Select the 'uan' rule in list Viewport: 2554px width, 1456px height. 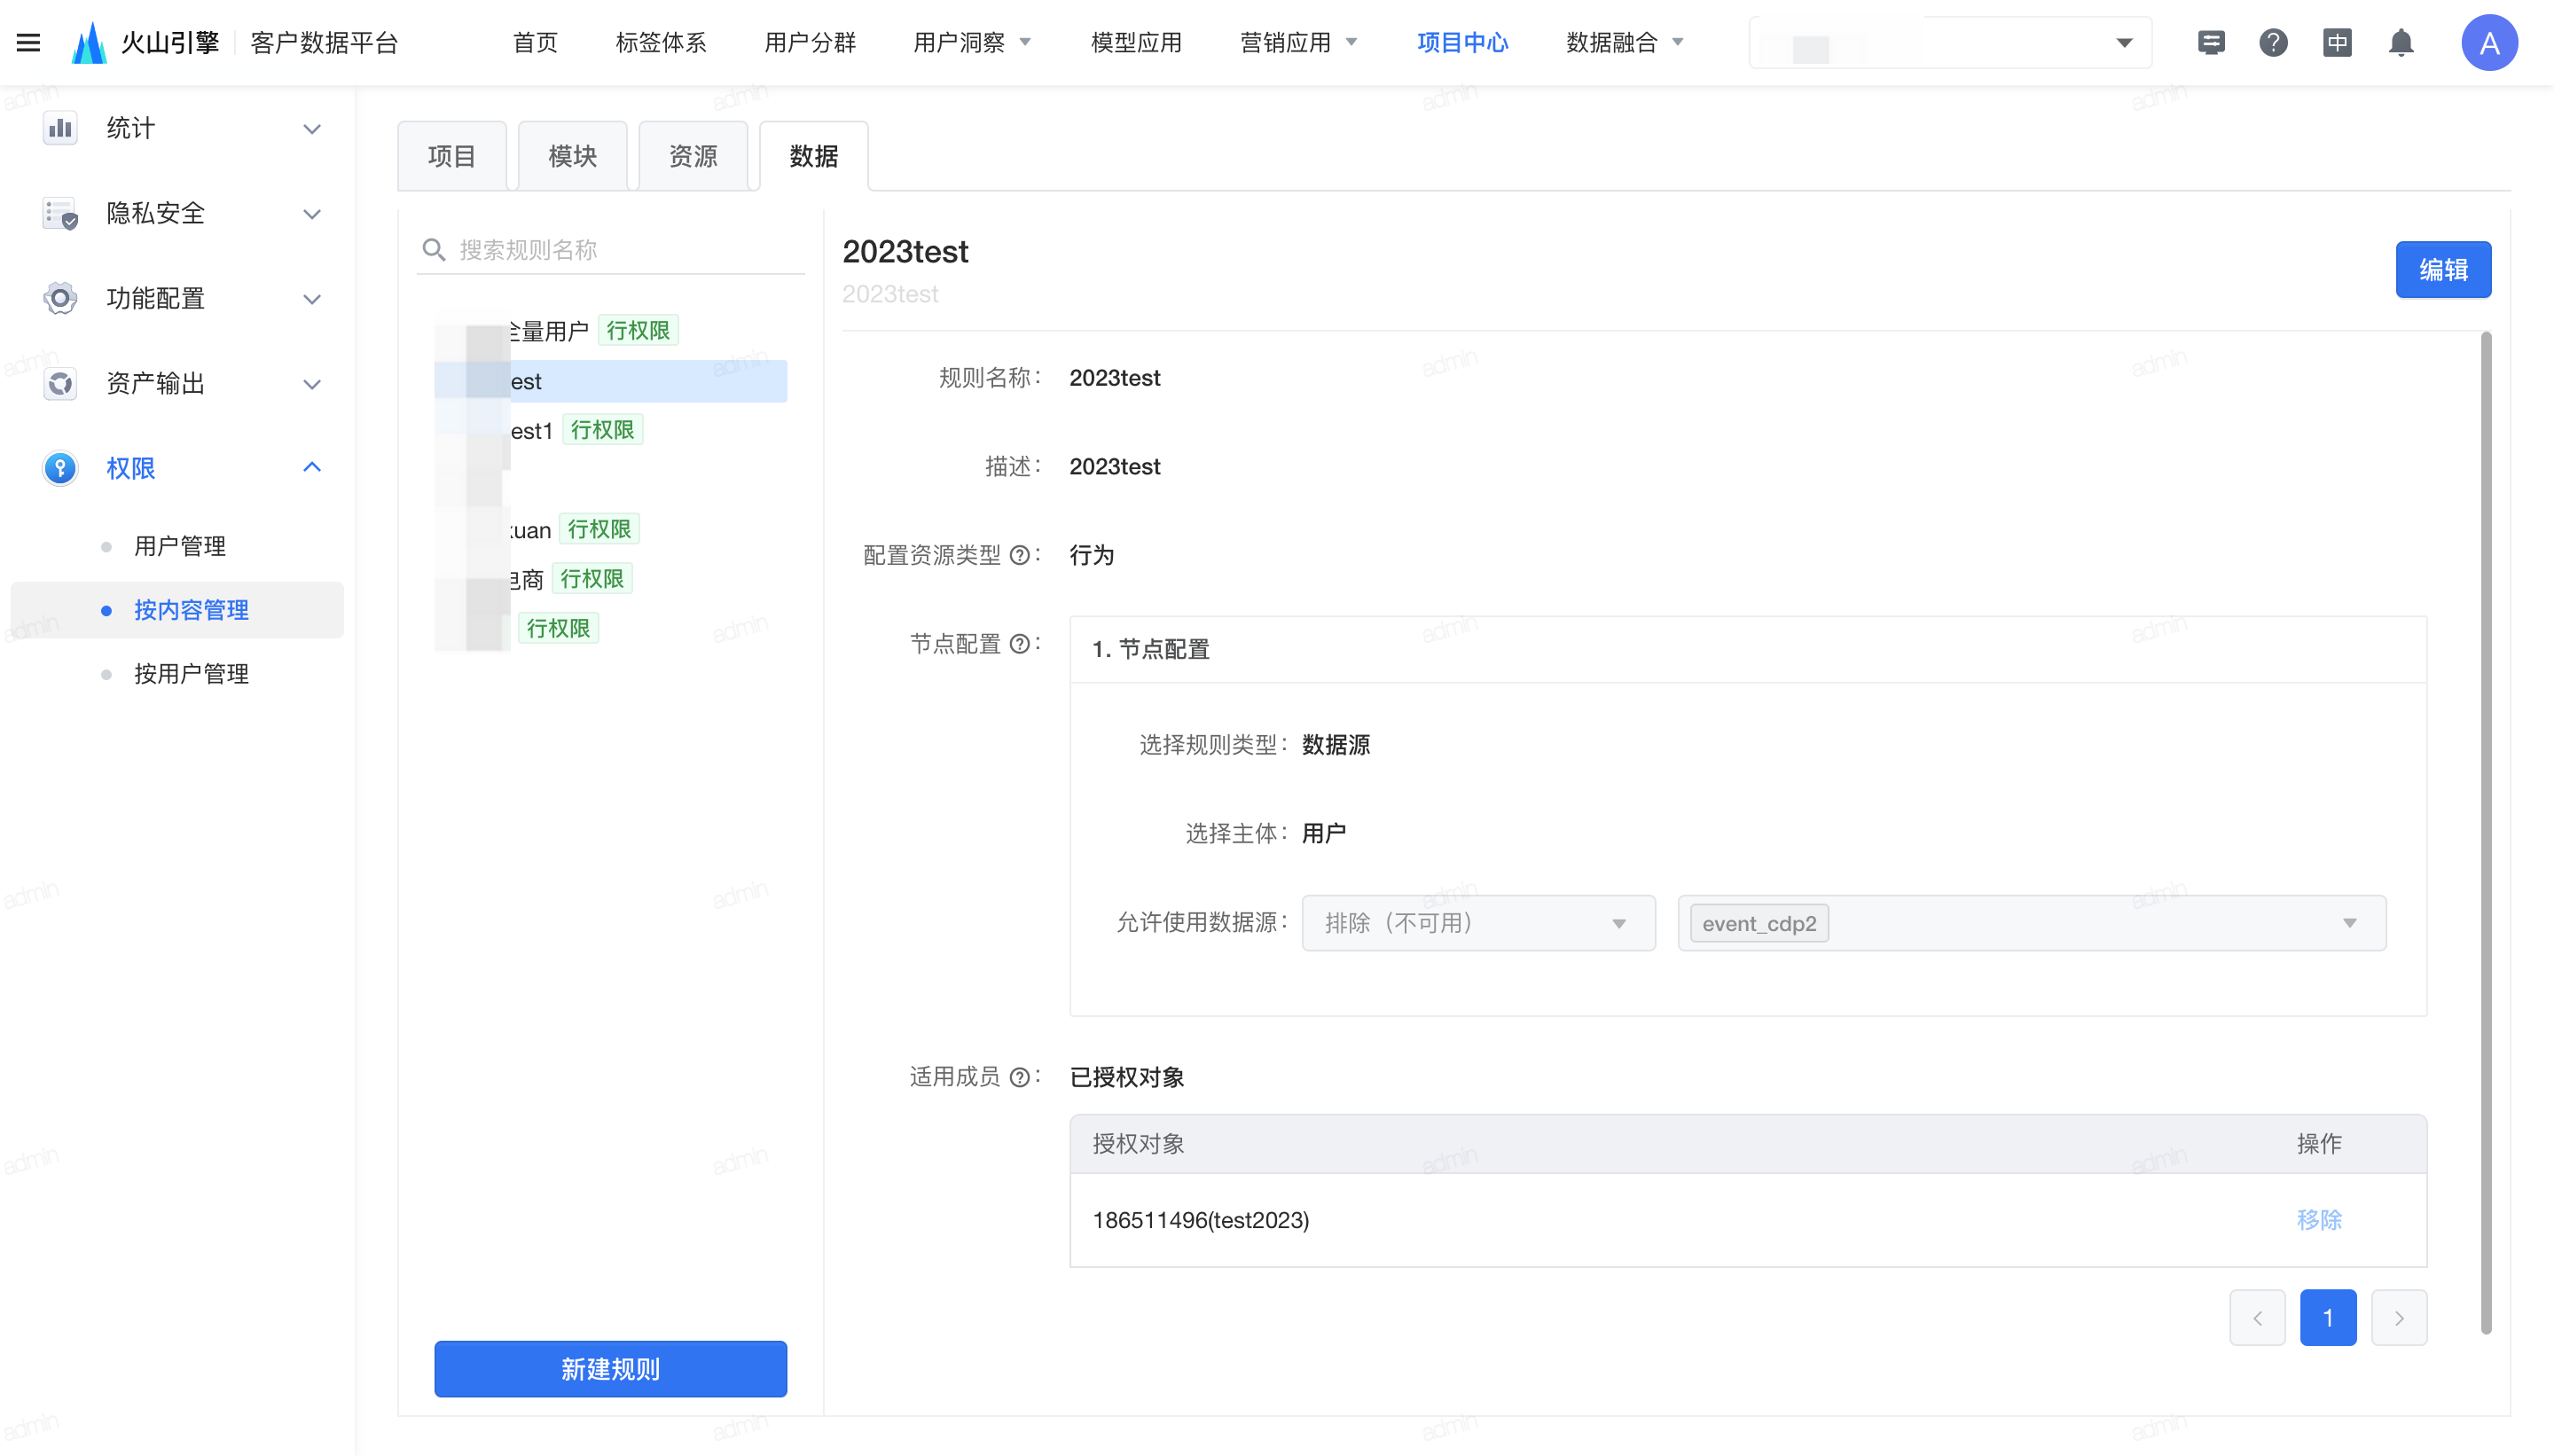click(610, 529)
